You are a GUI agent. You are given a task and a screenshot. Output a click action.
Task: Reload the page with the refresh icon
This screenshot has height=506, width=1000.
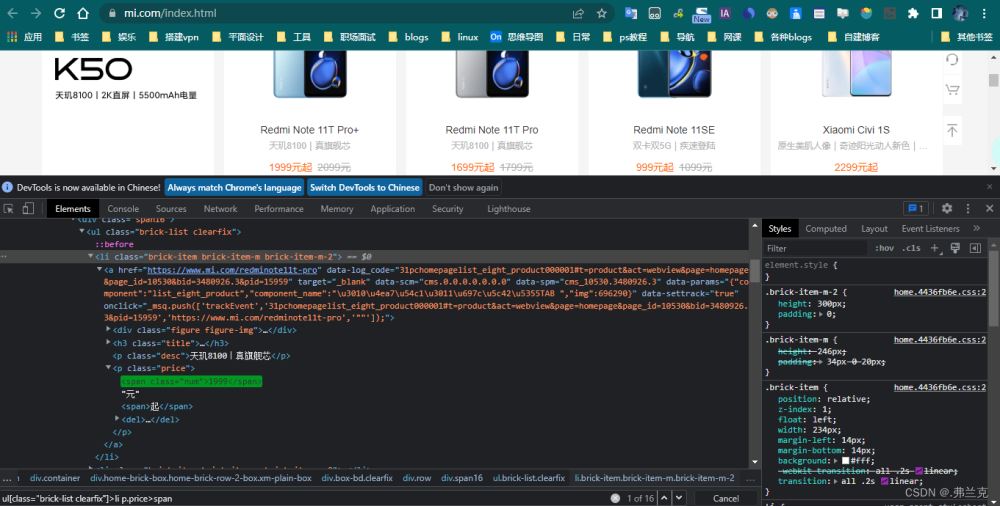[59, 13]
